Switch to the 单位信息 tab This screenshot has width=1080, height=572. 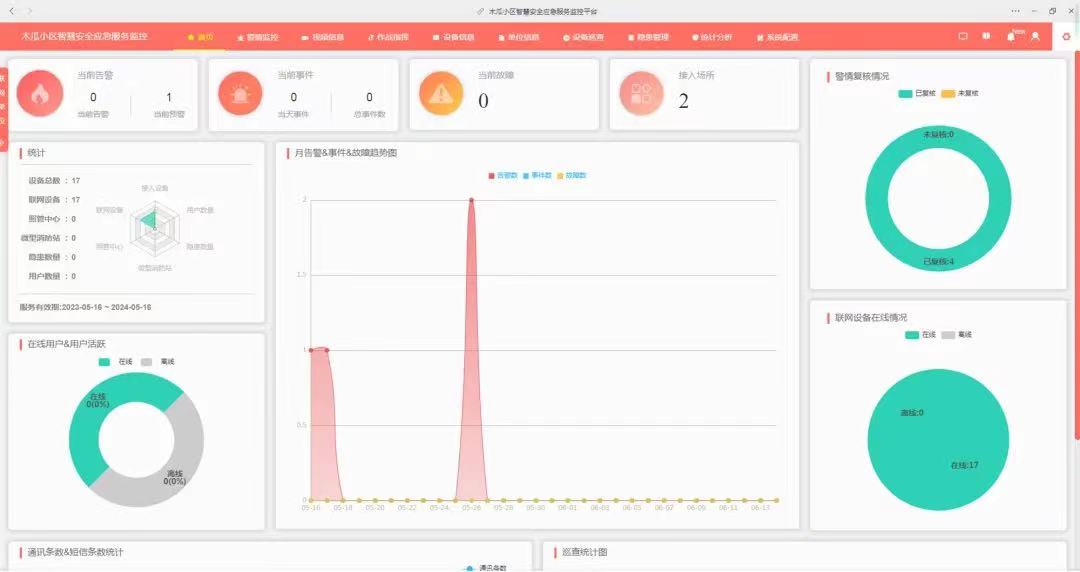[x=518, y=37]
